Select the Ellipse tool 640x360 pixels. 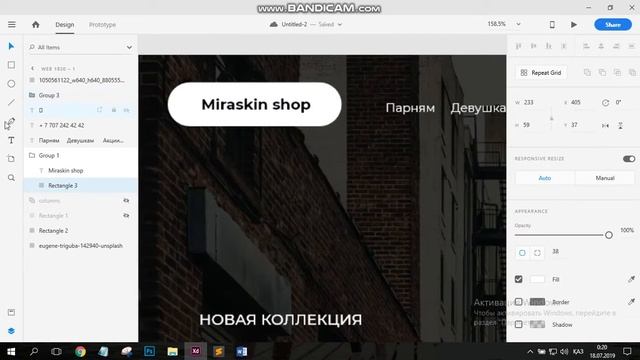[11, 84]
